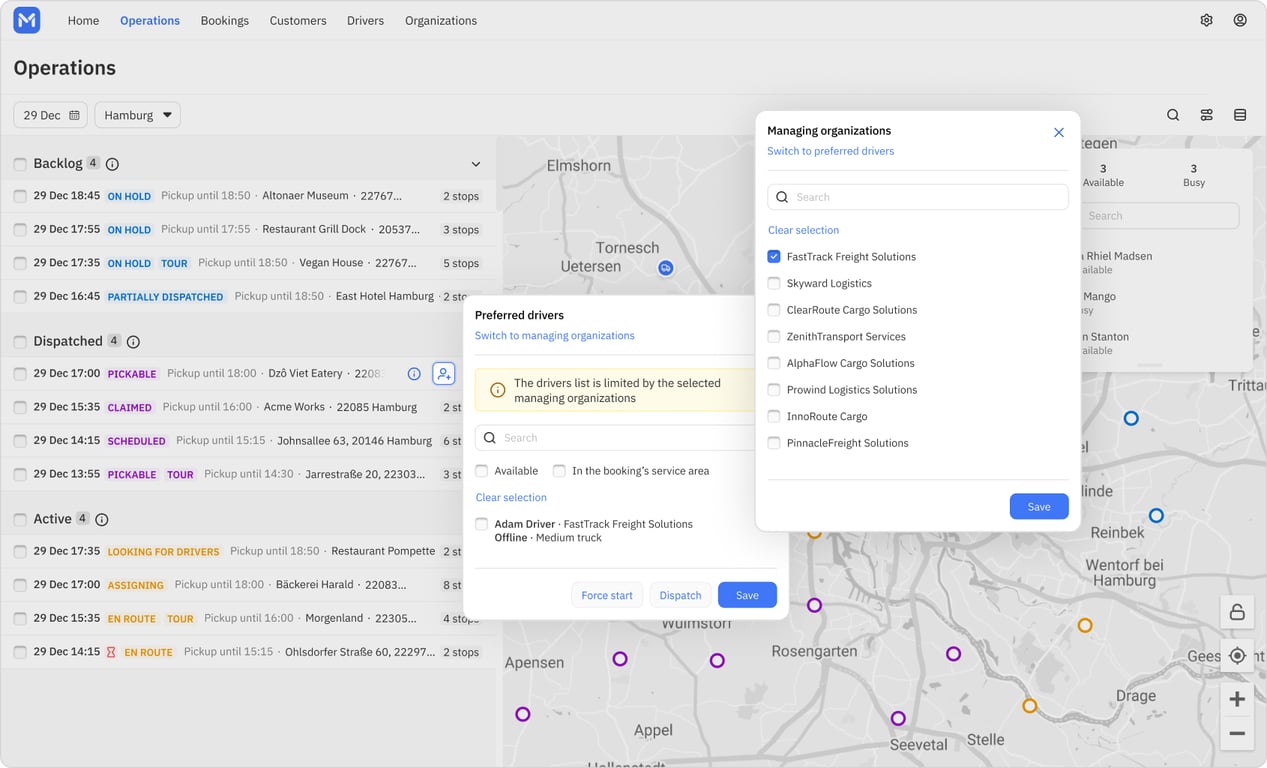Save the Preferred drivers selection
The image size is (1267, 768).
pos(747,595)
